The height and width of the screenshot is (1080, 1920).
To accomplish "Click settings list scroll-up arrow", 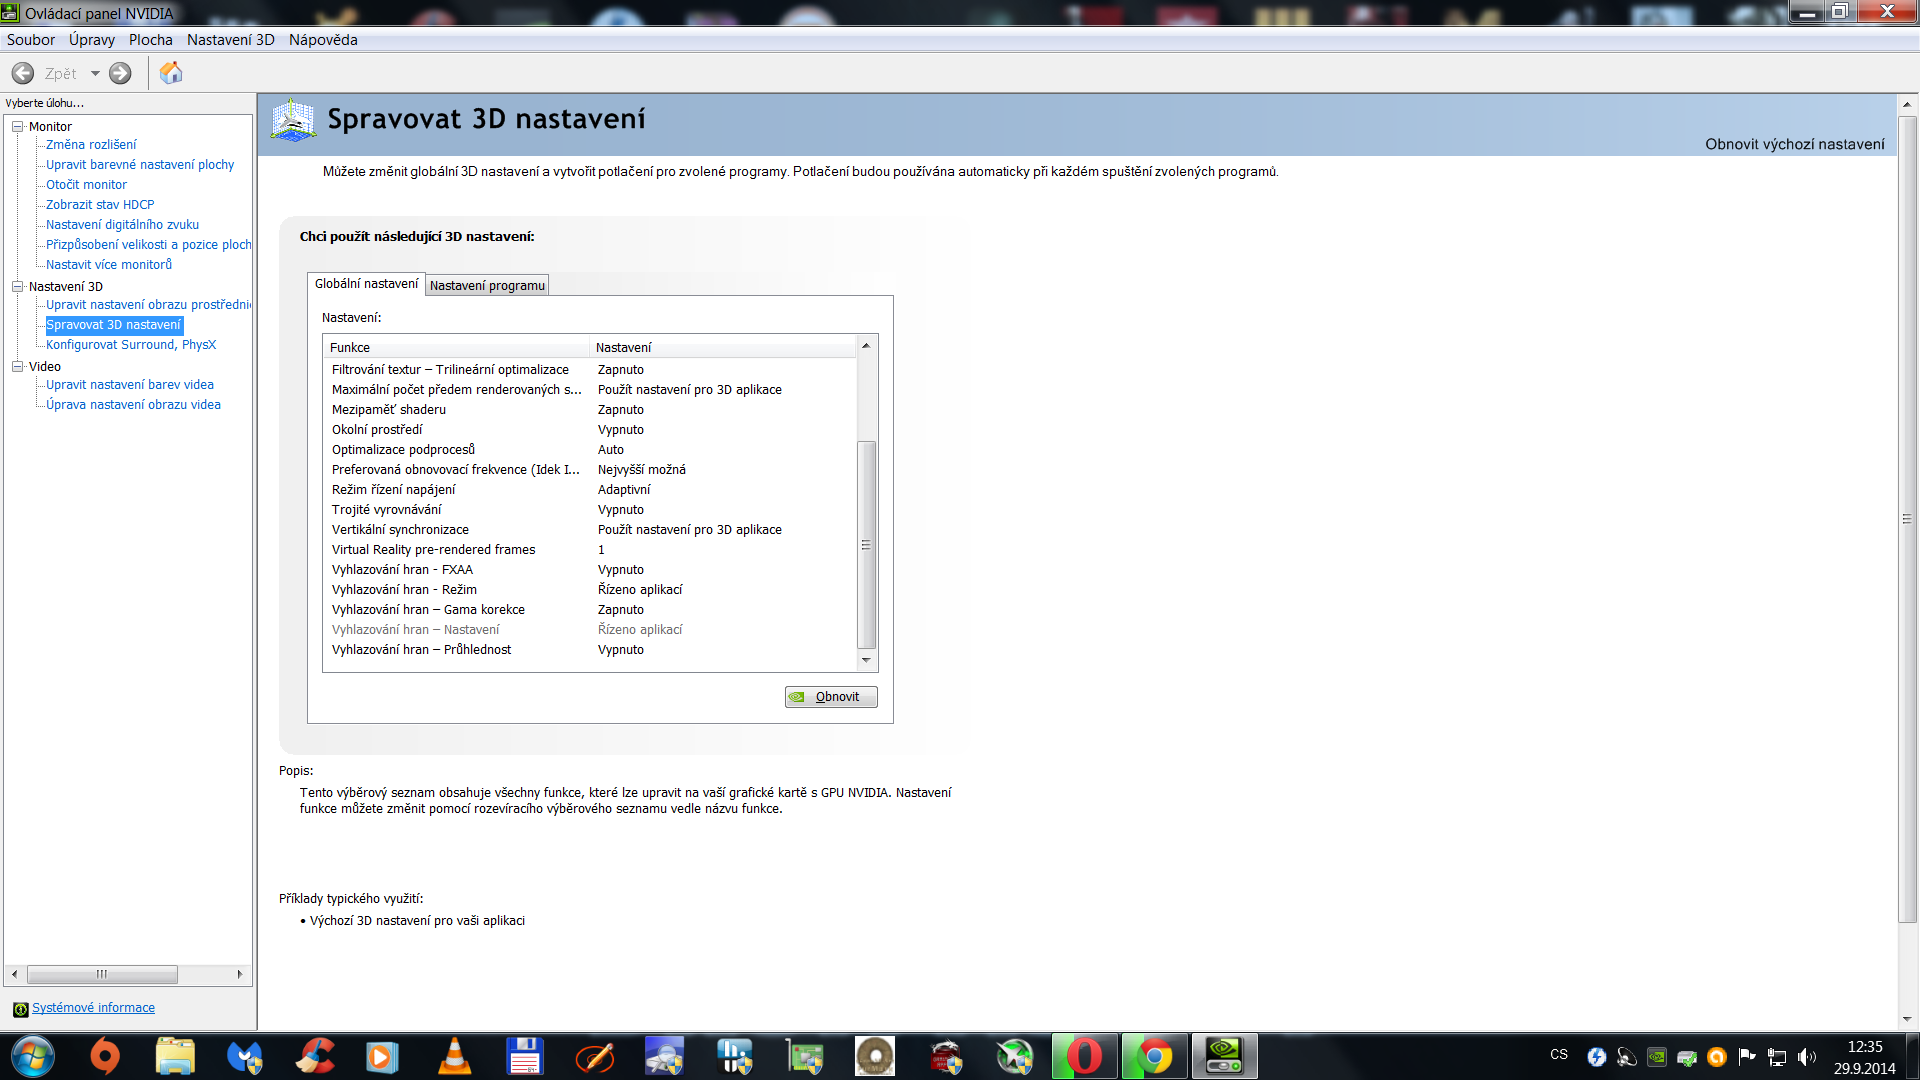I will click(x=866, y=346).
